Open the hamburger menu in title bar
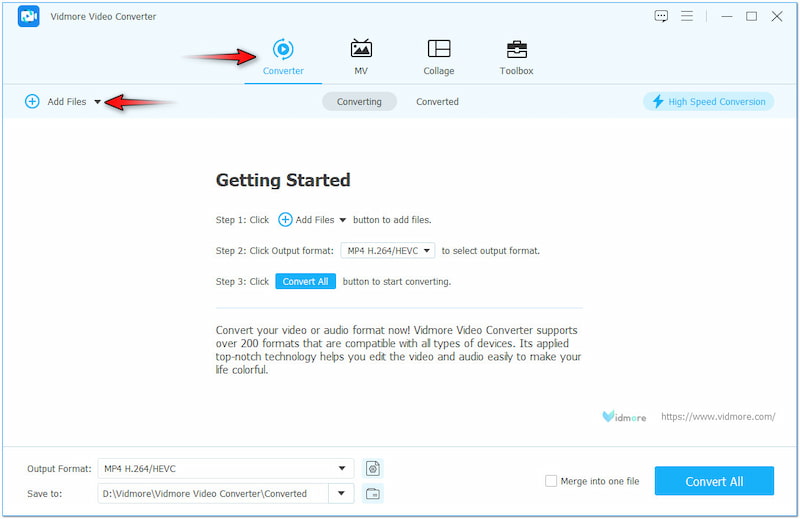The width and height of the screenshot is (800, 519). 687,16
